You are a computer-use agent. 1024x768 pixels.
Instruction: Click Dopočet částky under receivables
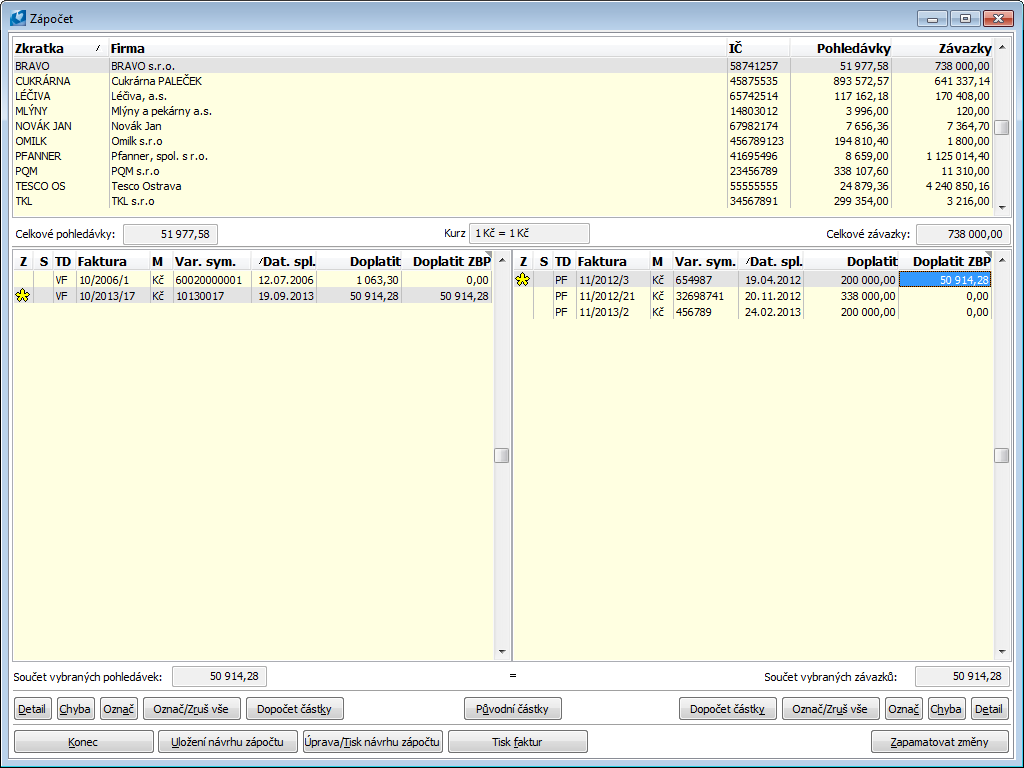pos(295,709)
